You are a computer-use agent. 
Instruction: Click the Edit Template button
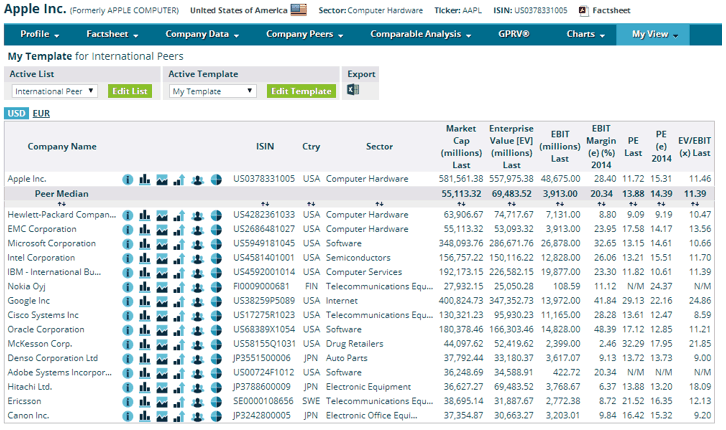tap(301, 91)
